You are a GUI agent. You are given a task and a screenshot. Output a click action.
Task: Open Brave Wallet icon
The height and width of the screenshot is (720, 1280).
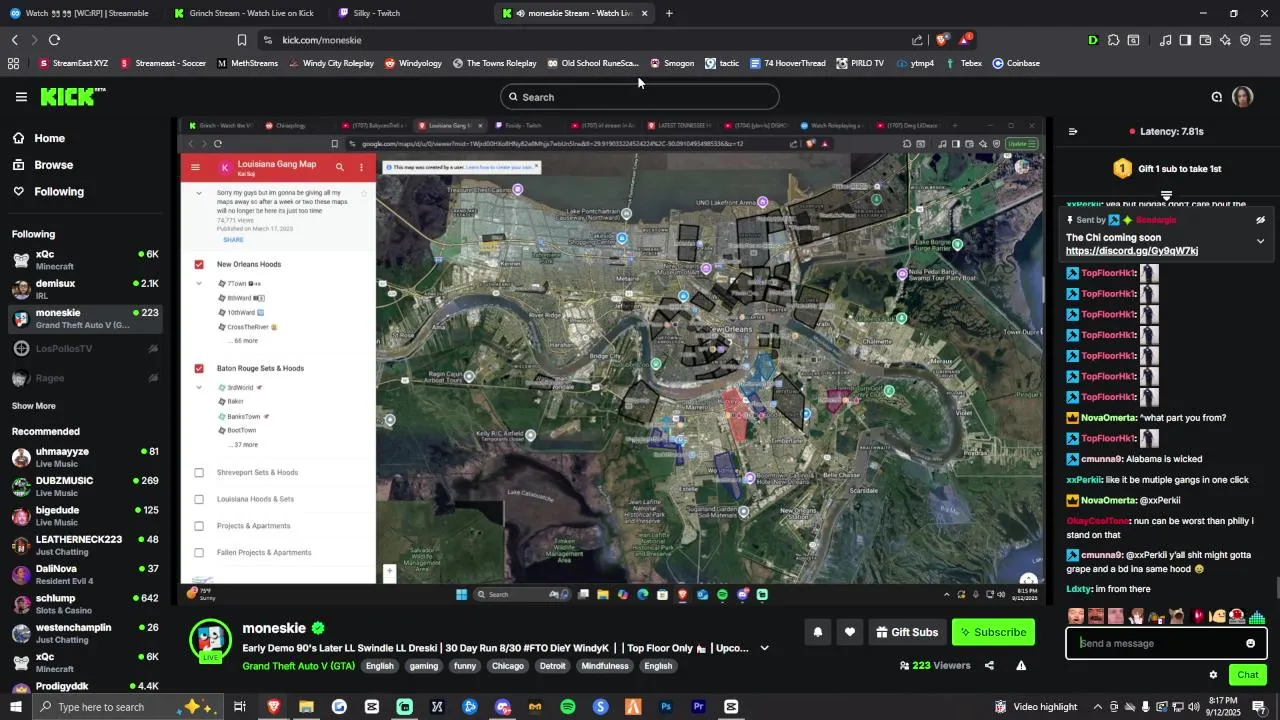(1205, 40)
